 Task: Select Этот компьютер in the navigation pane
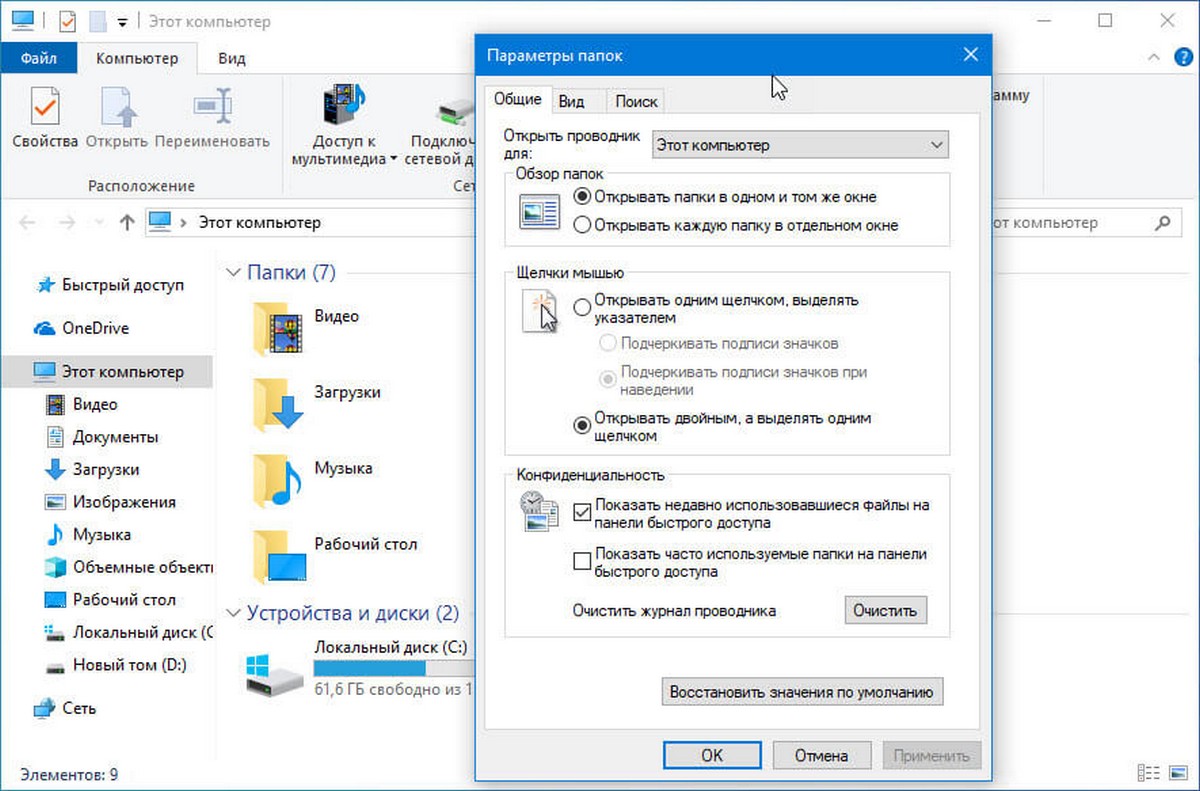[106, 371]
